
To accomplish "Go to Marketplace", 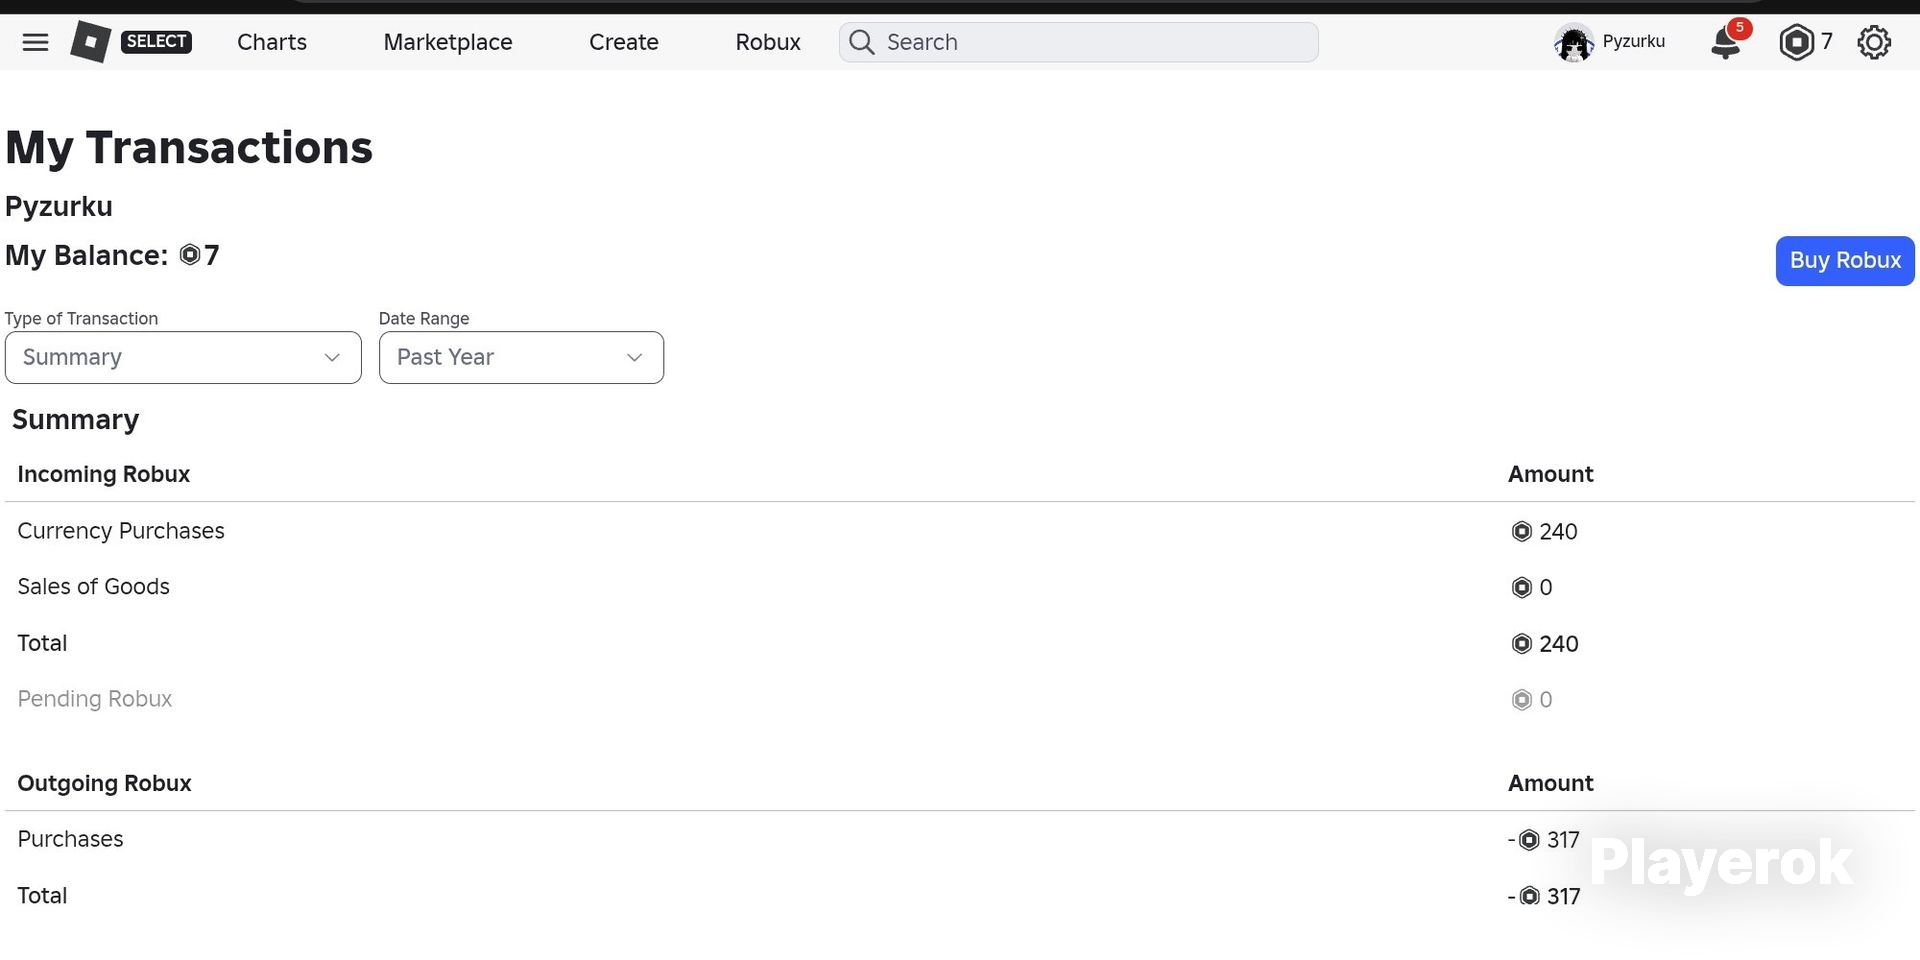I will [x=448, y=42].
